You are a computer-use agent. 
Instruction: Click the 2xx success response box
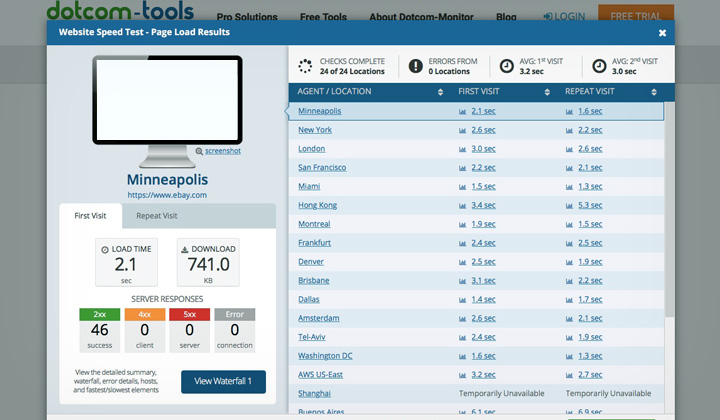tap(100, 330)
